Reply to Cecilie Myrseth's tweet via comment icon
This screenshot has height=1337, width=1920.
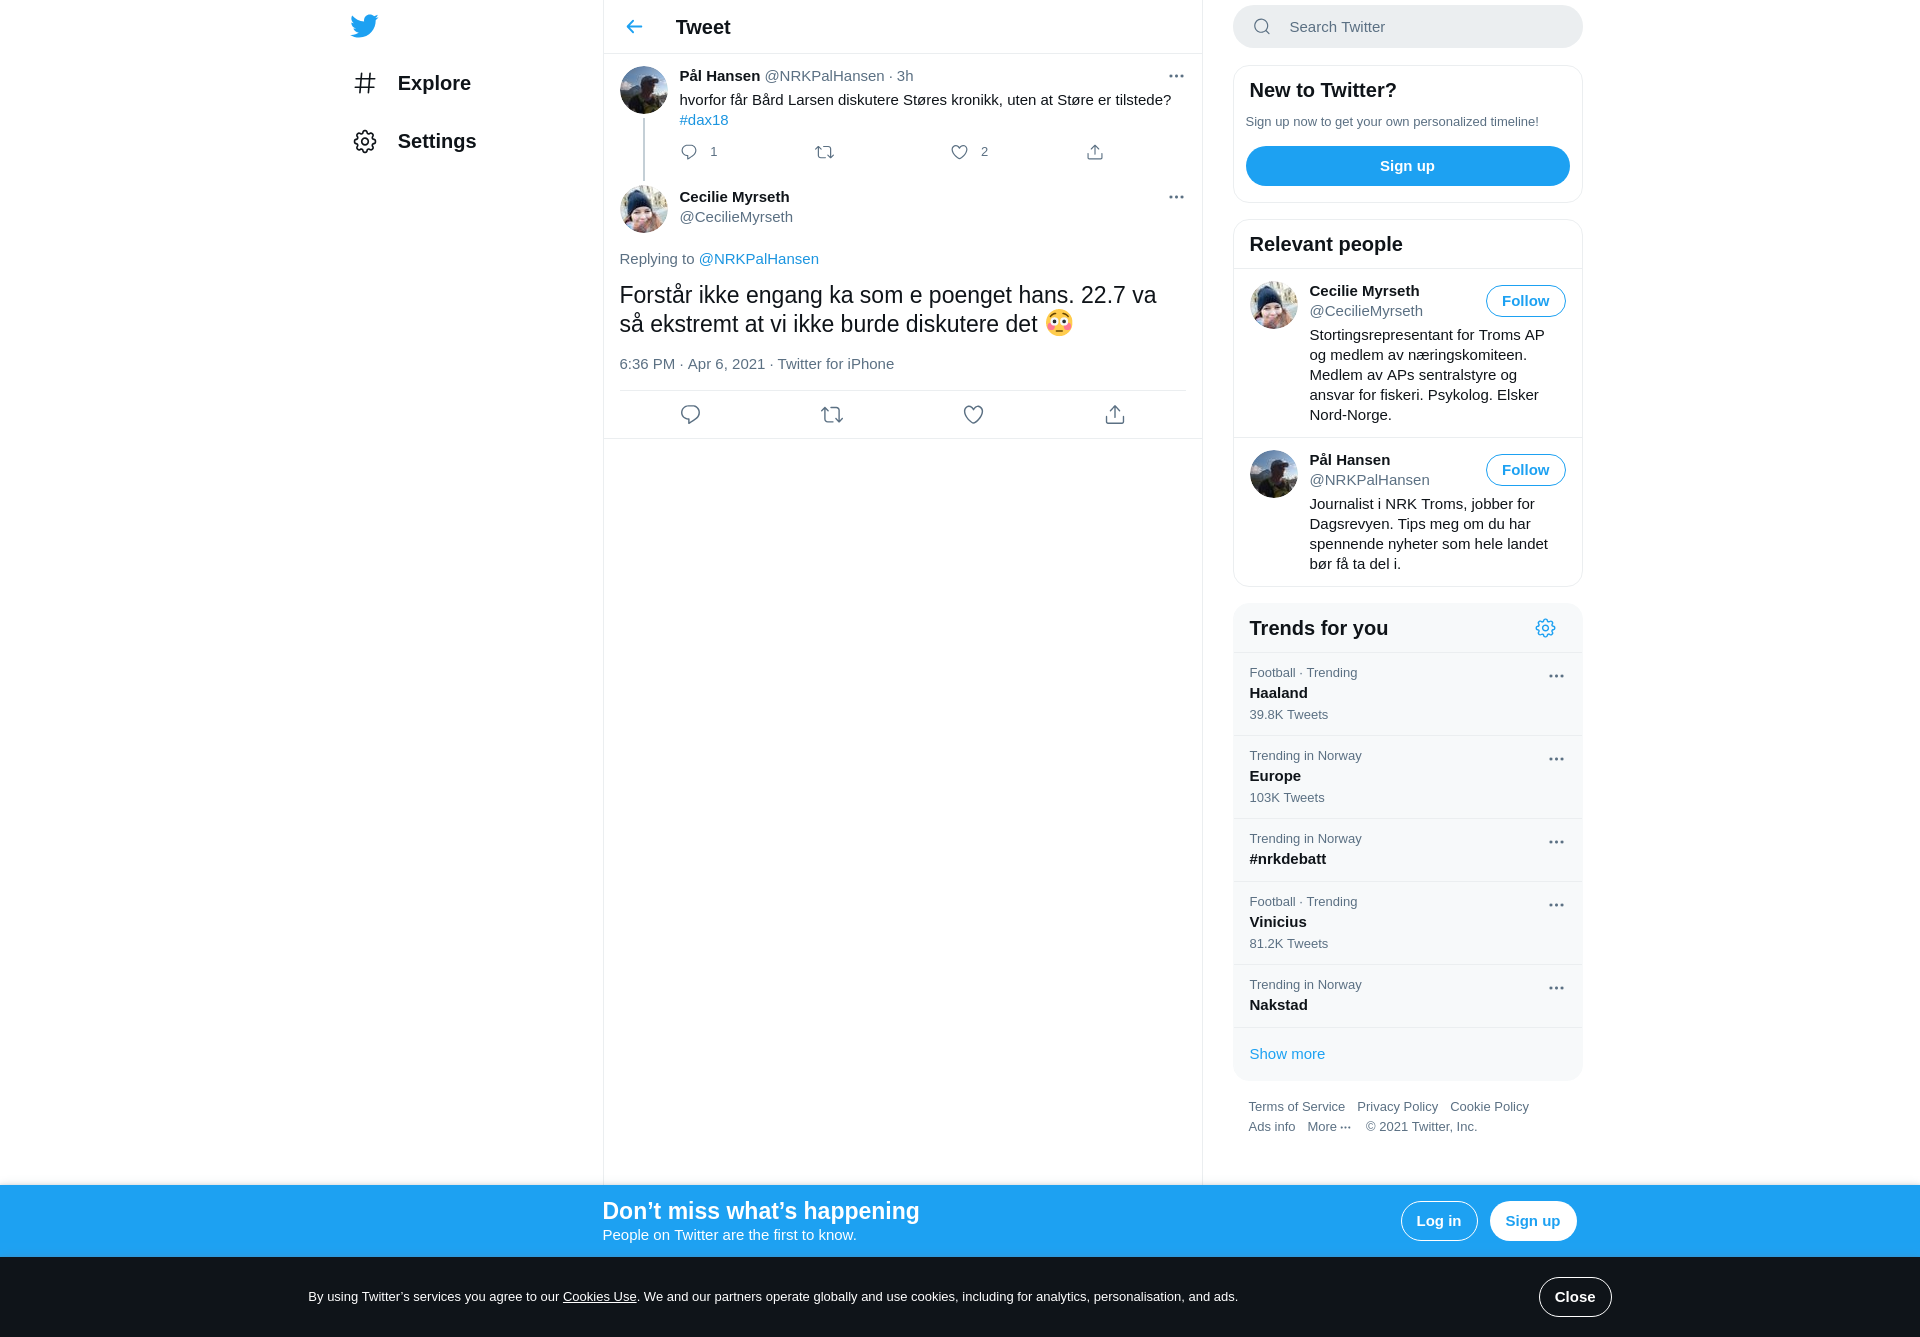690,414
